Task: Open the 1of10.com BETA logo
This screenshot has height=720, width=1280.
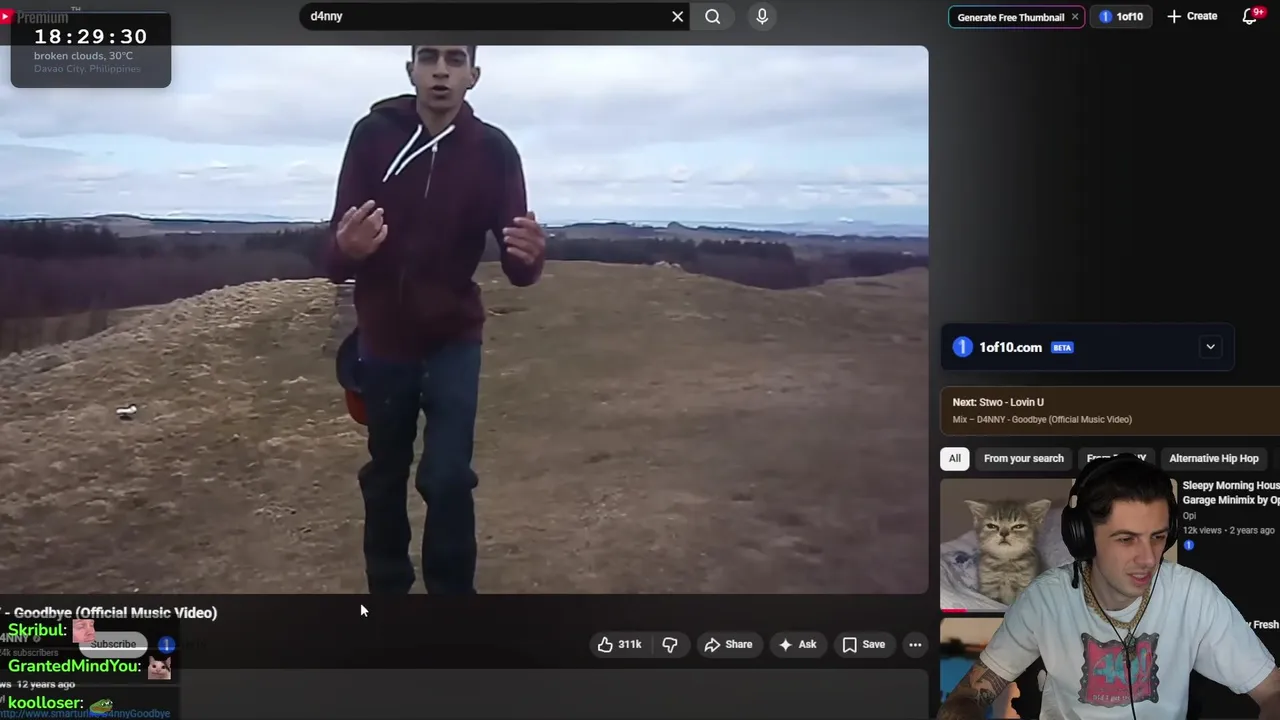Action: pos(1012,347)
